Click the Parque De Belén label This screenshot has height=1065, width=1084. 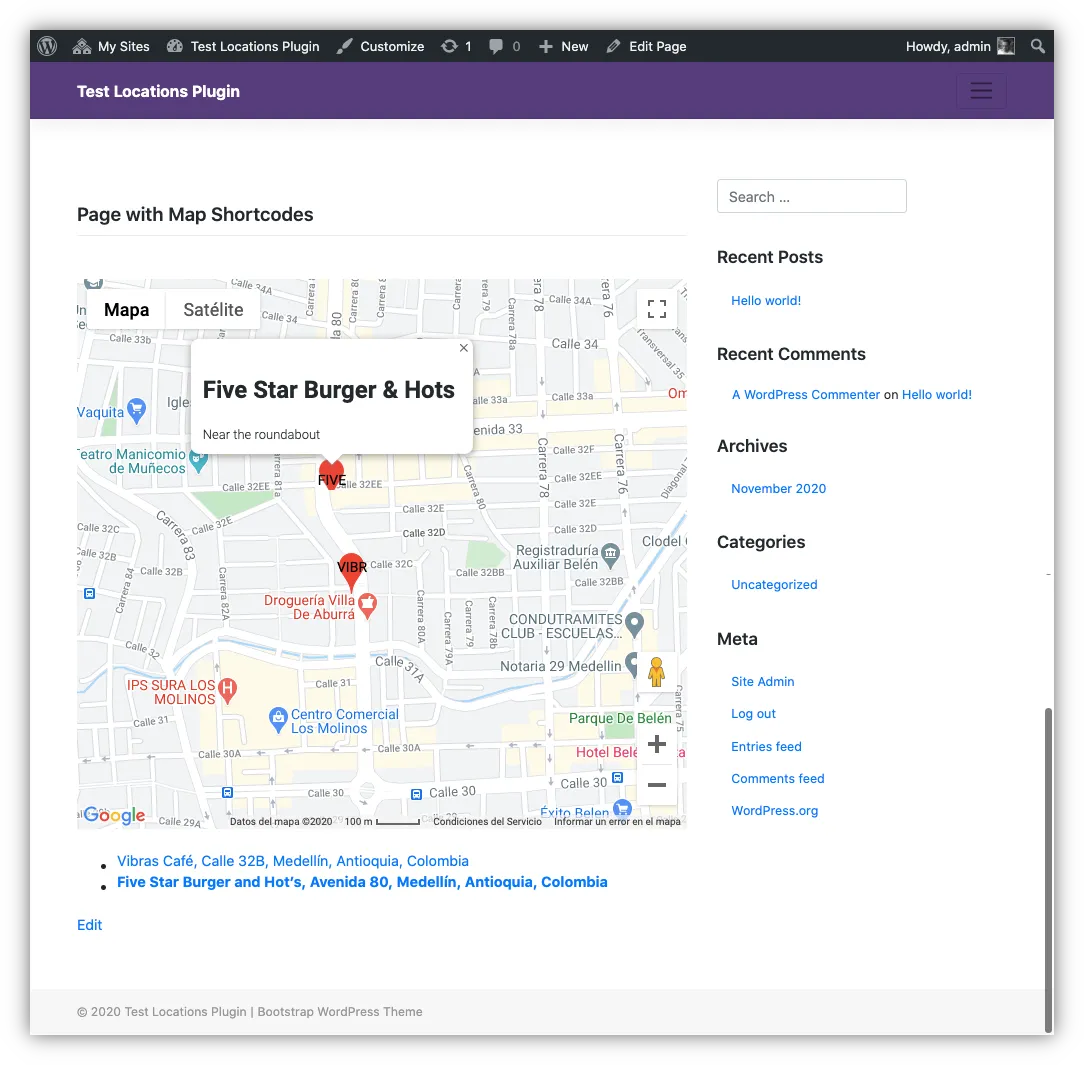tap(620, 718)
